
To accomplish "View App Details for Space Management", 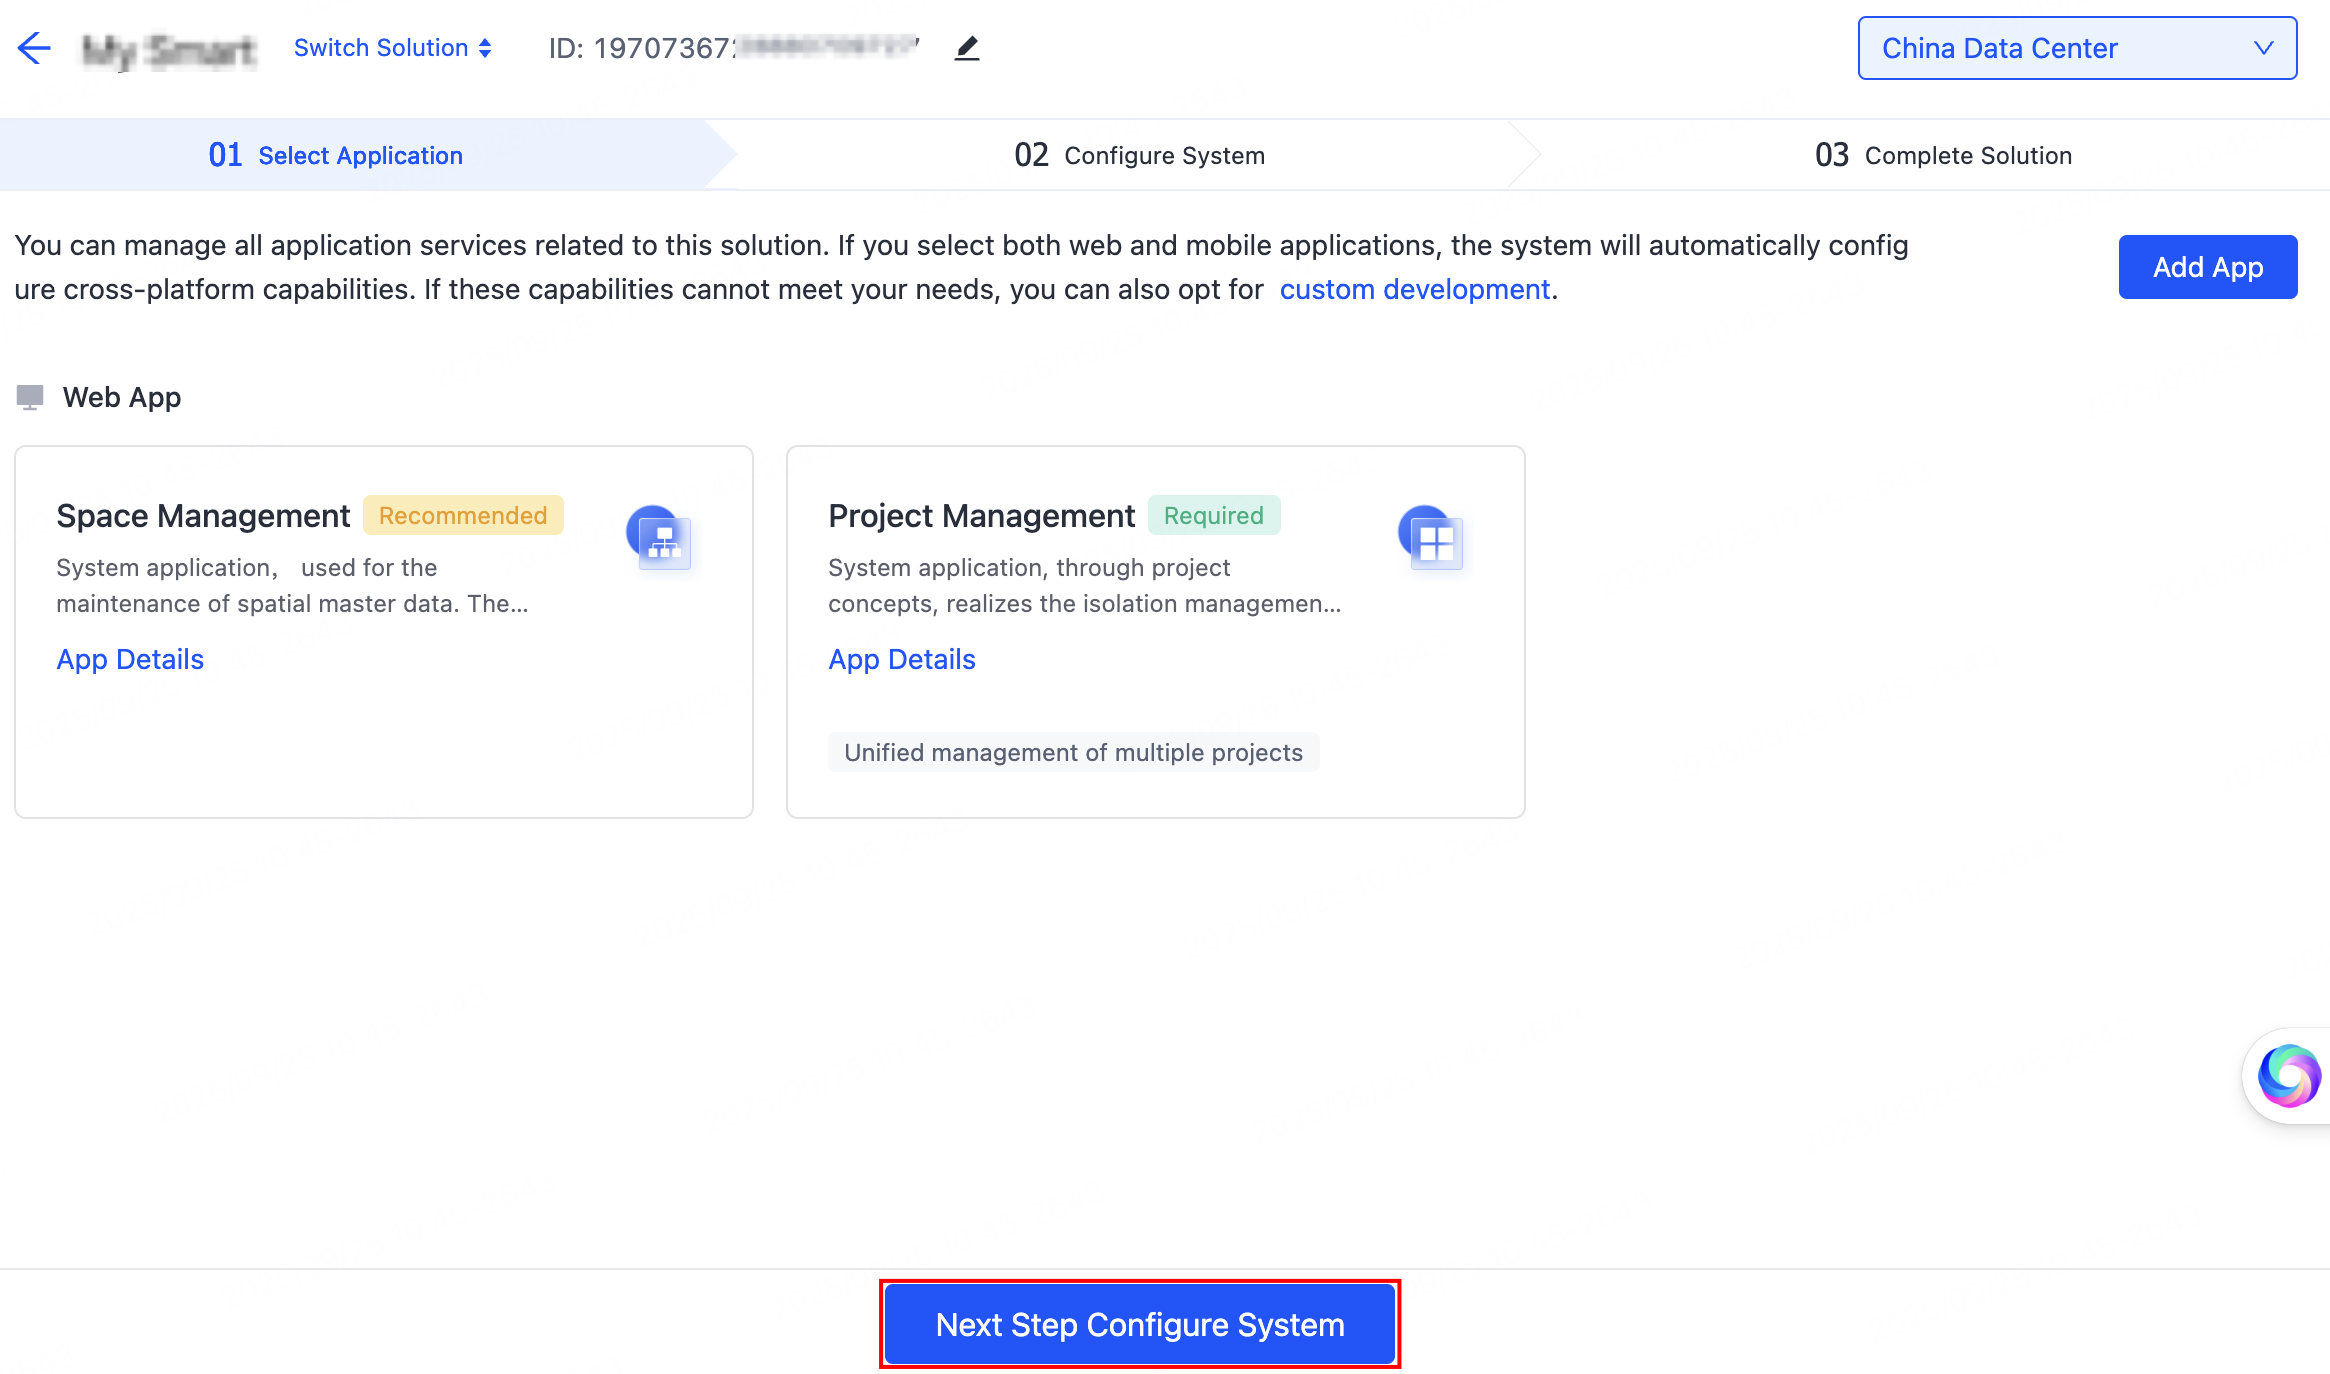I will pos(130,658).
